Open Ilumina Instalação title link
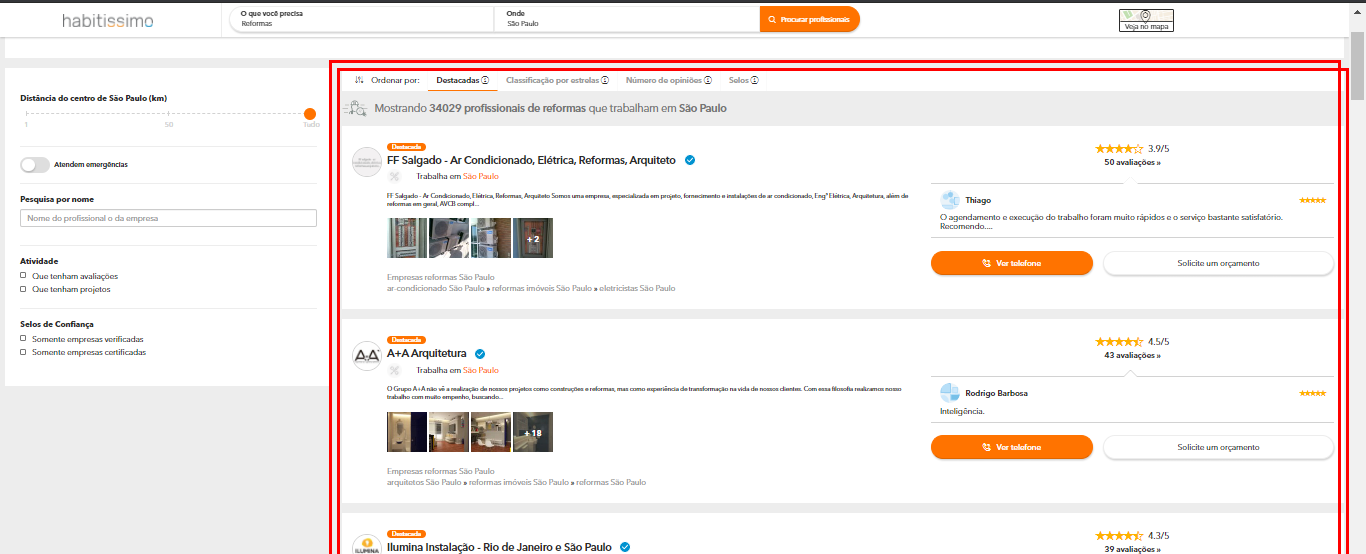This screenshot has width=1366, height=554. (499, 547)
